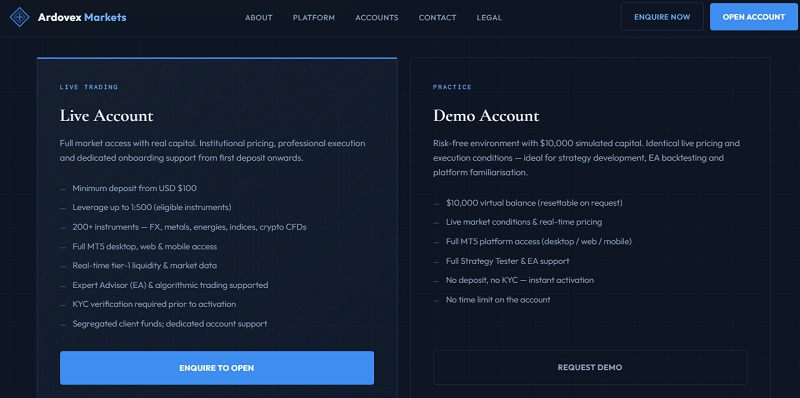Click 'KYC verification required prior to activation'
Viewport: 800px width, 398px height.
click(x=154, y=304)
